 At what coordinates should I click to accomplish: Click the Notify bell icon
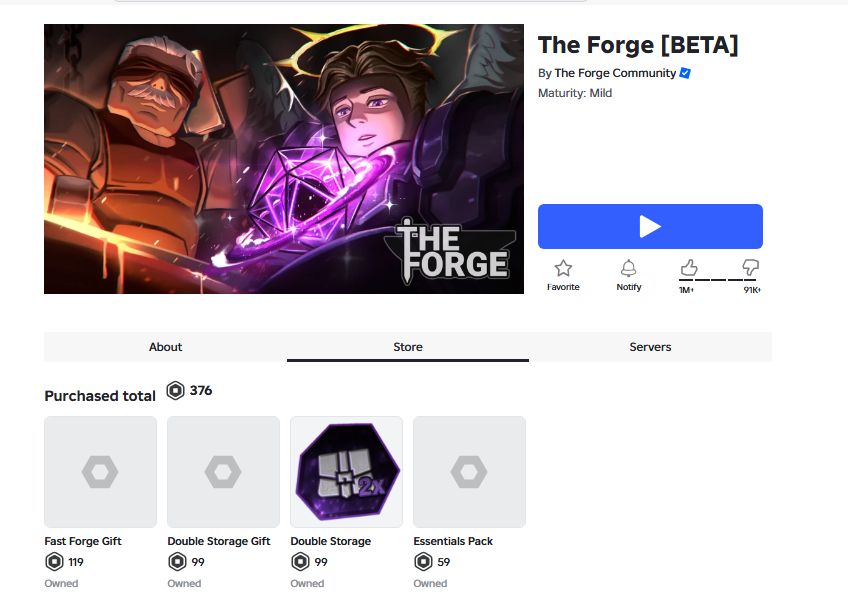point(628,268)
